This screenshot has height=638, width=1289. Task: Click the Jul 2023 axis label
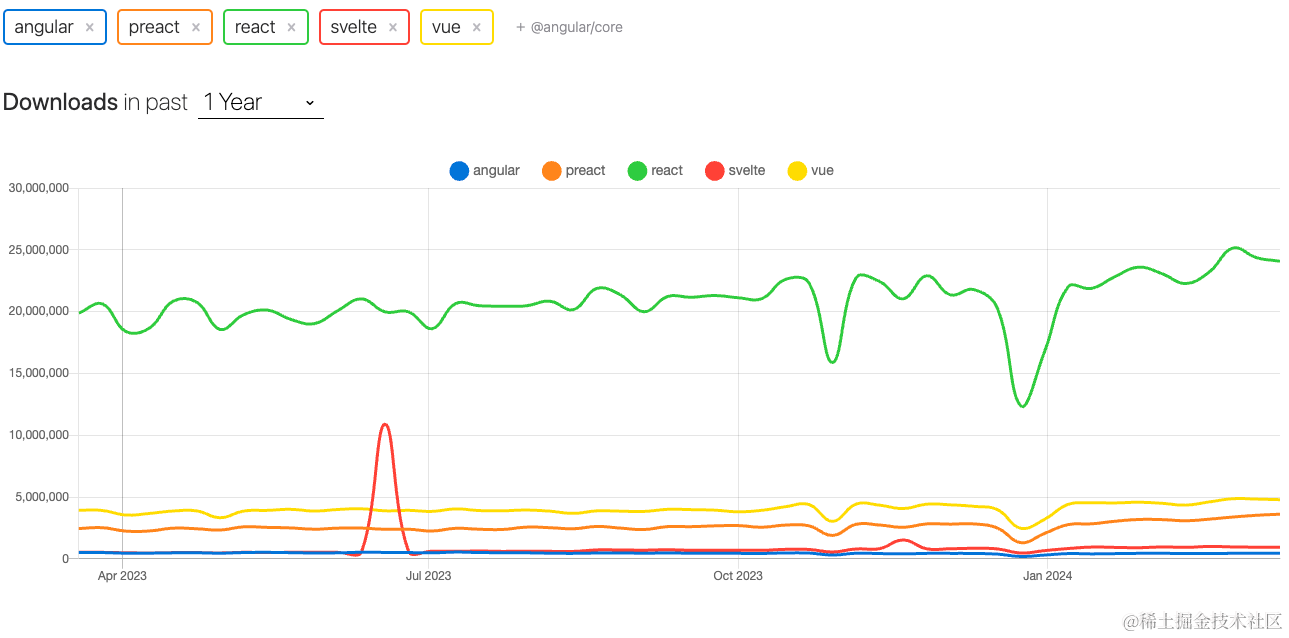click(x=428, y=576)
